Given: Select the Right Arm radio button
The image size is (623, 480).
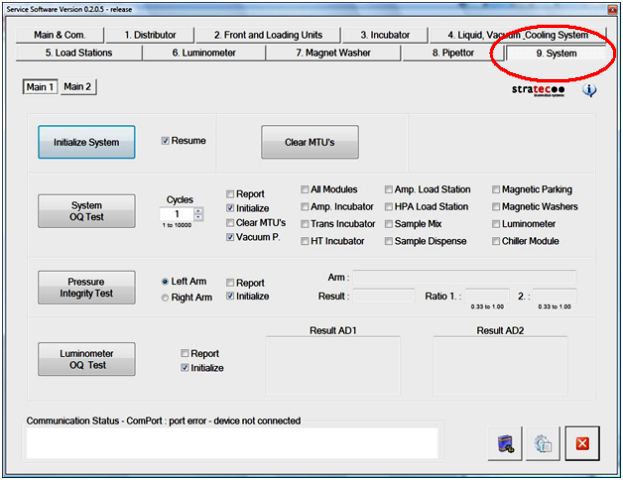Looking at the screenshot, I should tap(165, 298).
